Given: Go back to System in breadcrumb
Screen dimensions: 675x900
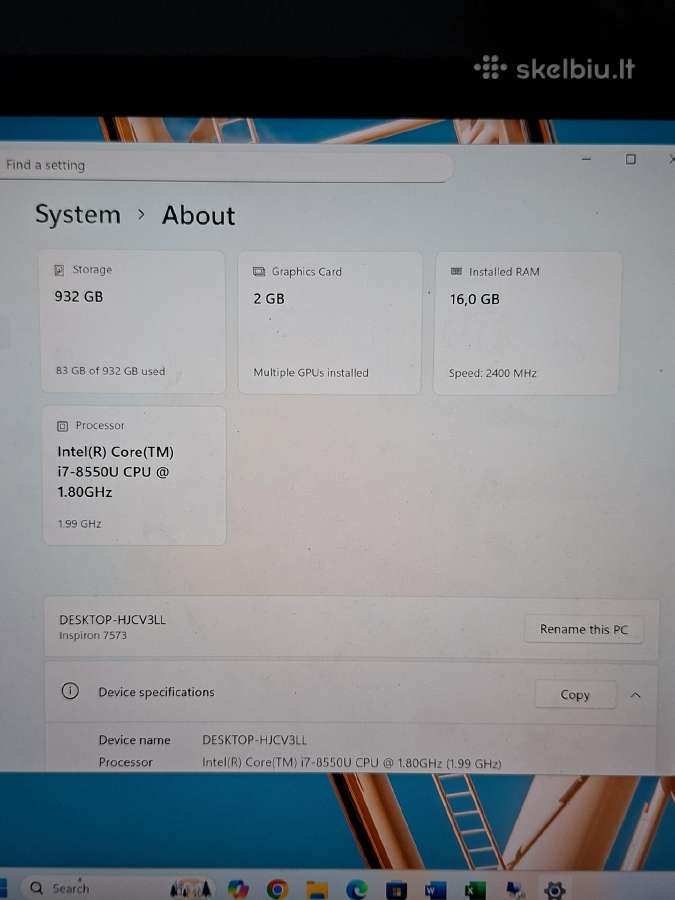Looking at the screenshot, I should tap(78, 214).
